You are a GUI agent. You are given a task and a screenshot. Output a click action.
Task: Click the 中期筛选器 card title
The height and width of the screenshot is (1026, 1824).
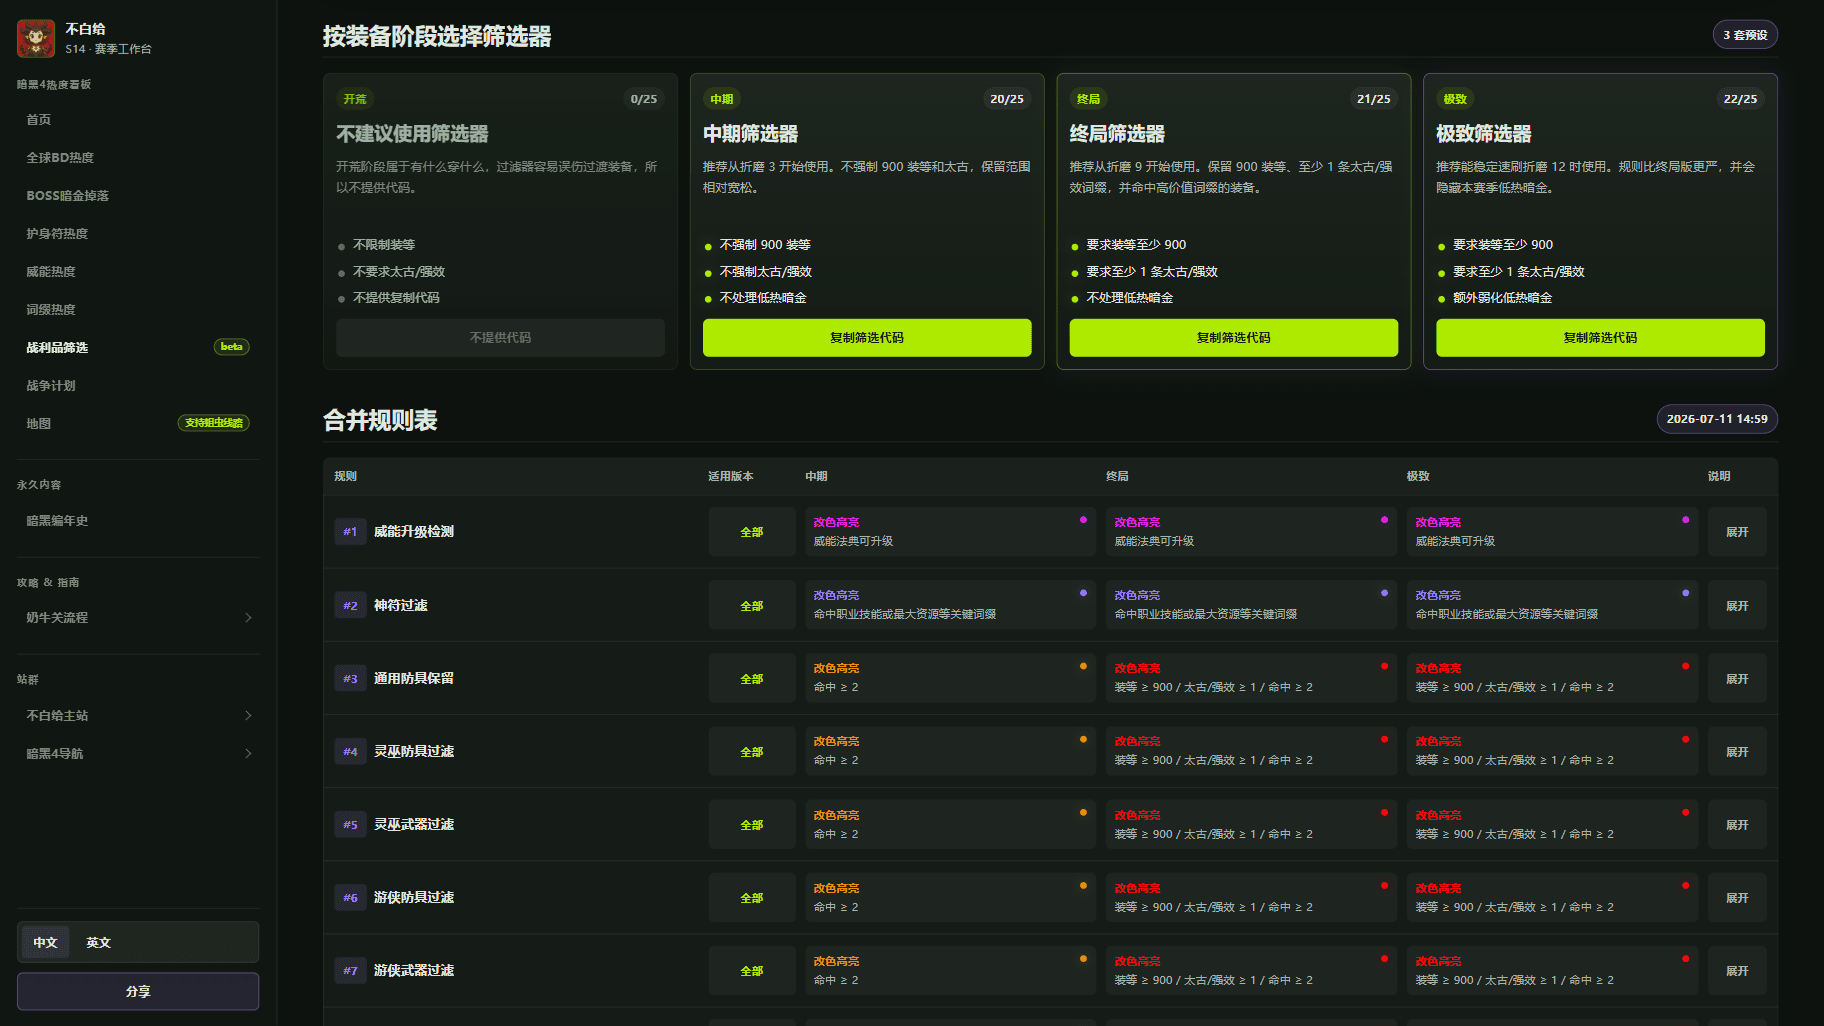point(751,134)
